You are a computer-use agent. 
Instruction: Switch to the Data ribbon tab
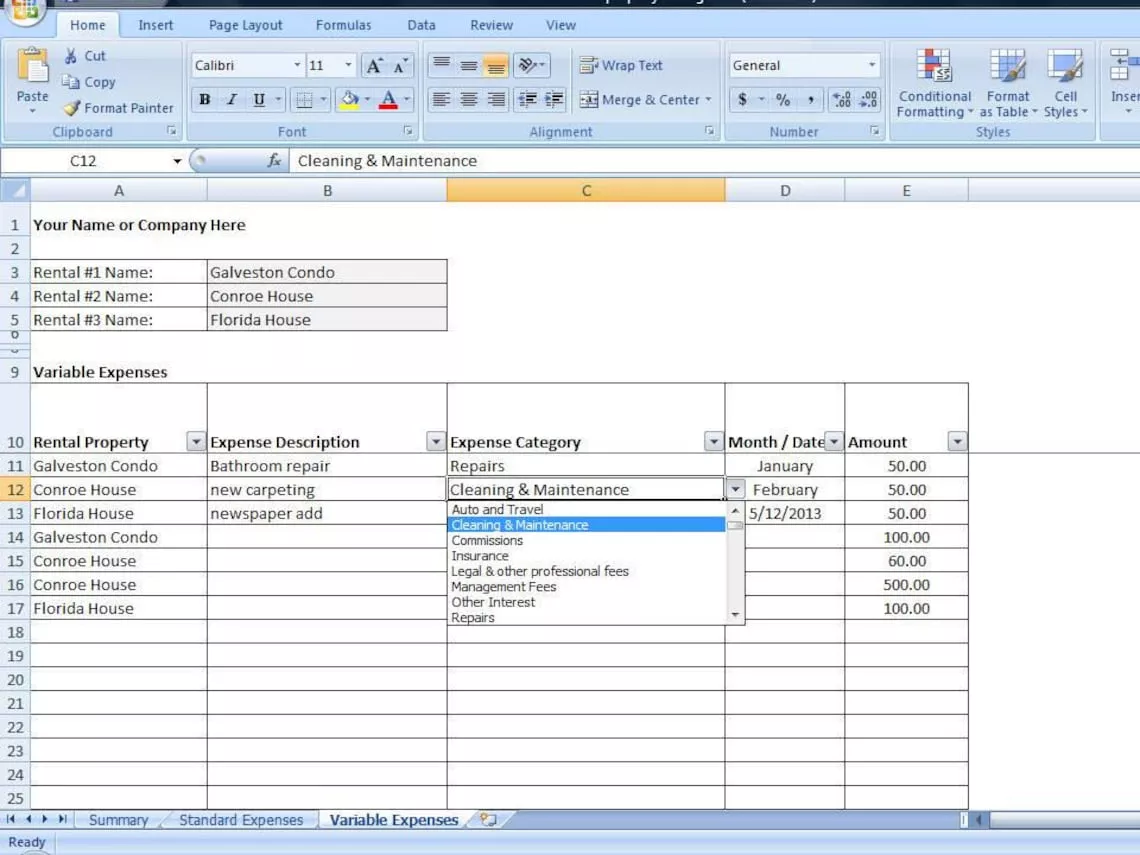click(421, 25)
